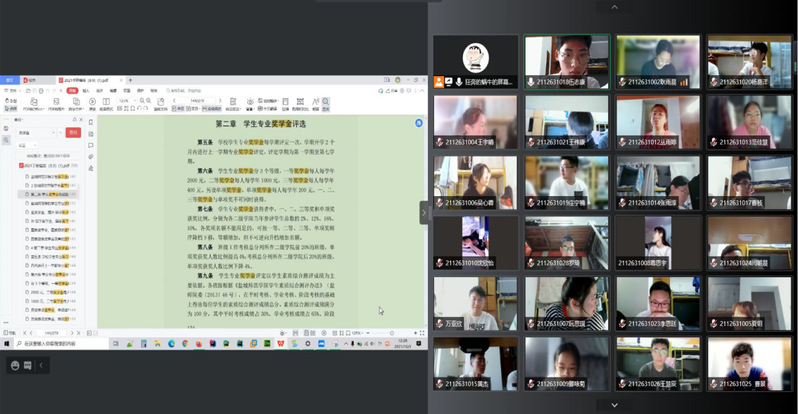Image resolution: width=798 pixels, height=414 pixels.
Task: Expand the participant gallery with bottom chevron
Action: coord(614,404)
